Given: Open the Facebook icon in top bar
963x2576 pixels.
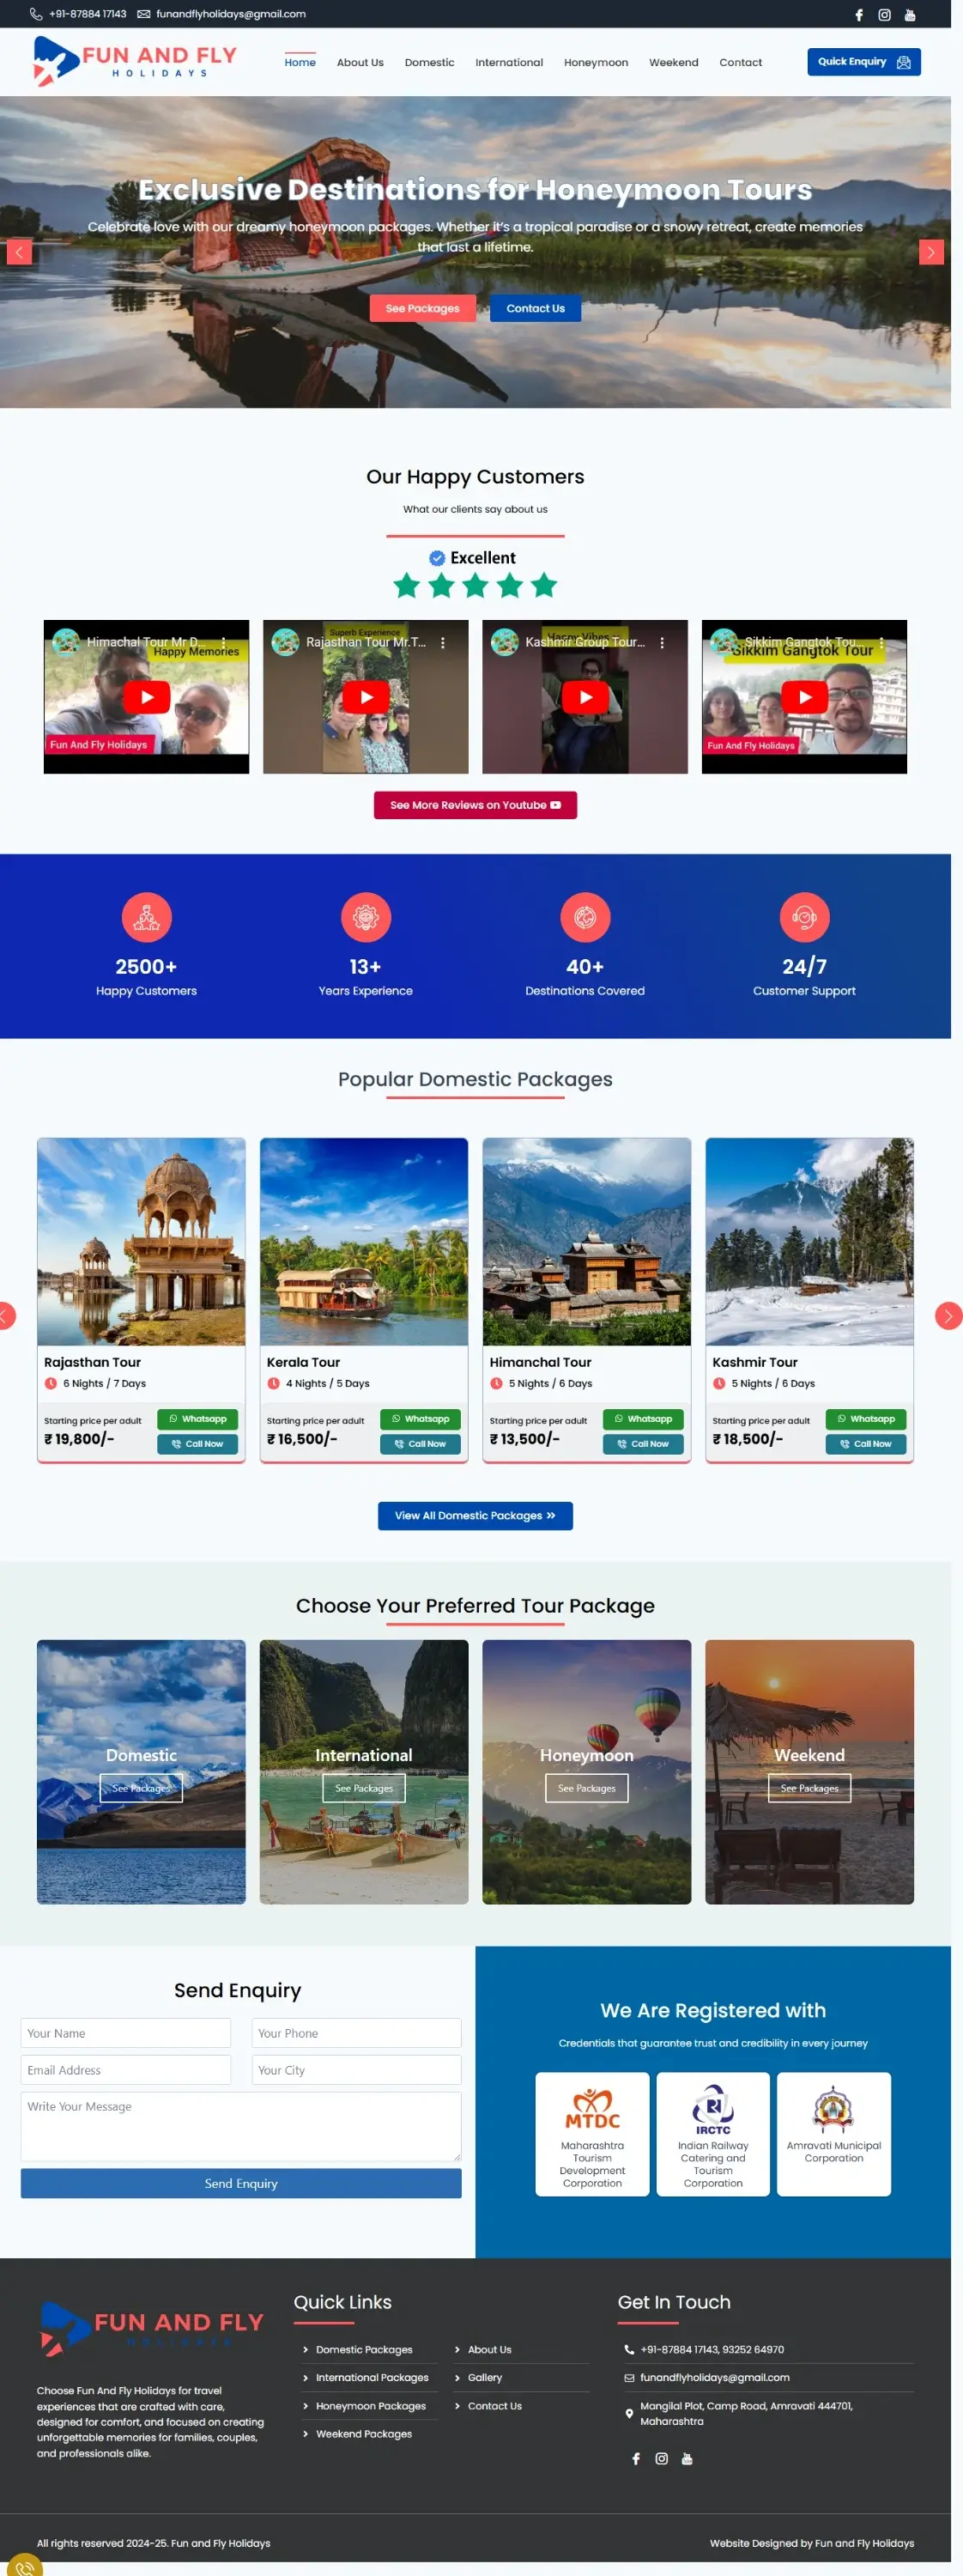Looking at the screenshot, I should click(x=859, y=15).
